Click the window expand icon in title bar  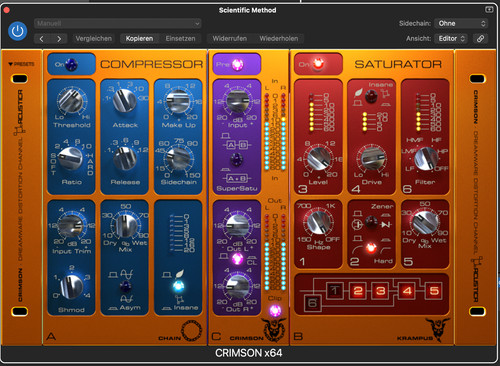489,10
